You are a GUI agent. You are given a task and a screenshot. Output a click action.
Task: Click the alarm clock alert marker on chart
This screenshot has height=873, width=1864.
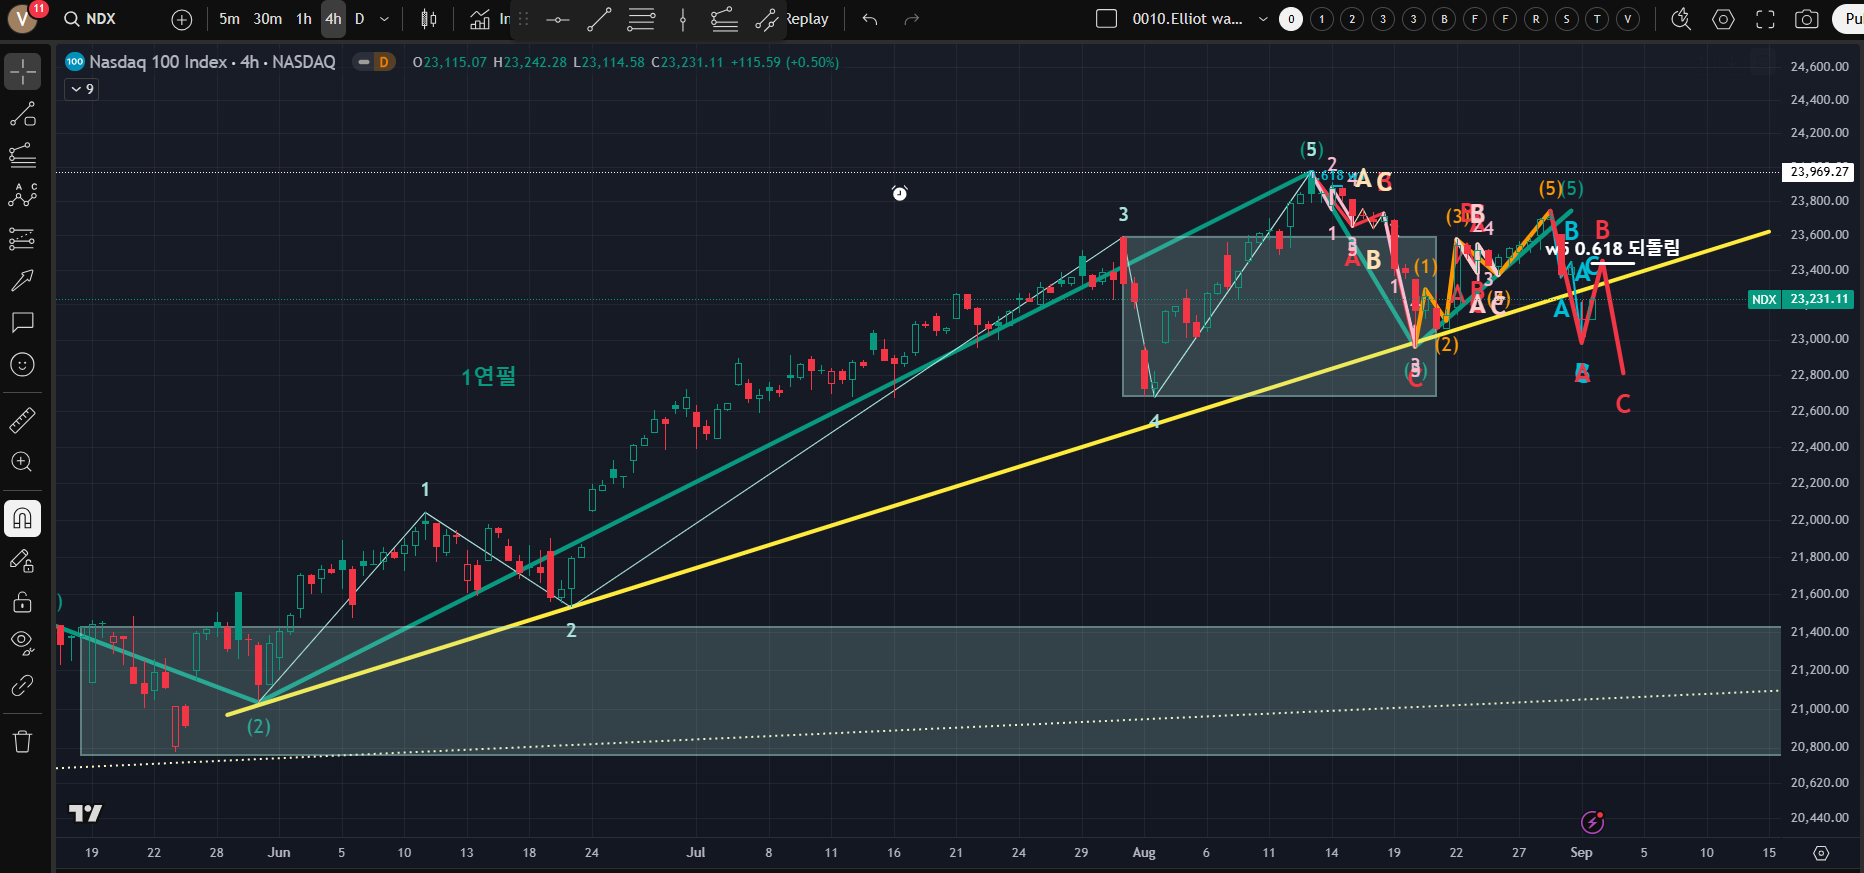point(900,193)
